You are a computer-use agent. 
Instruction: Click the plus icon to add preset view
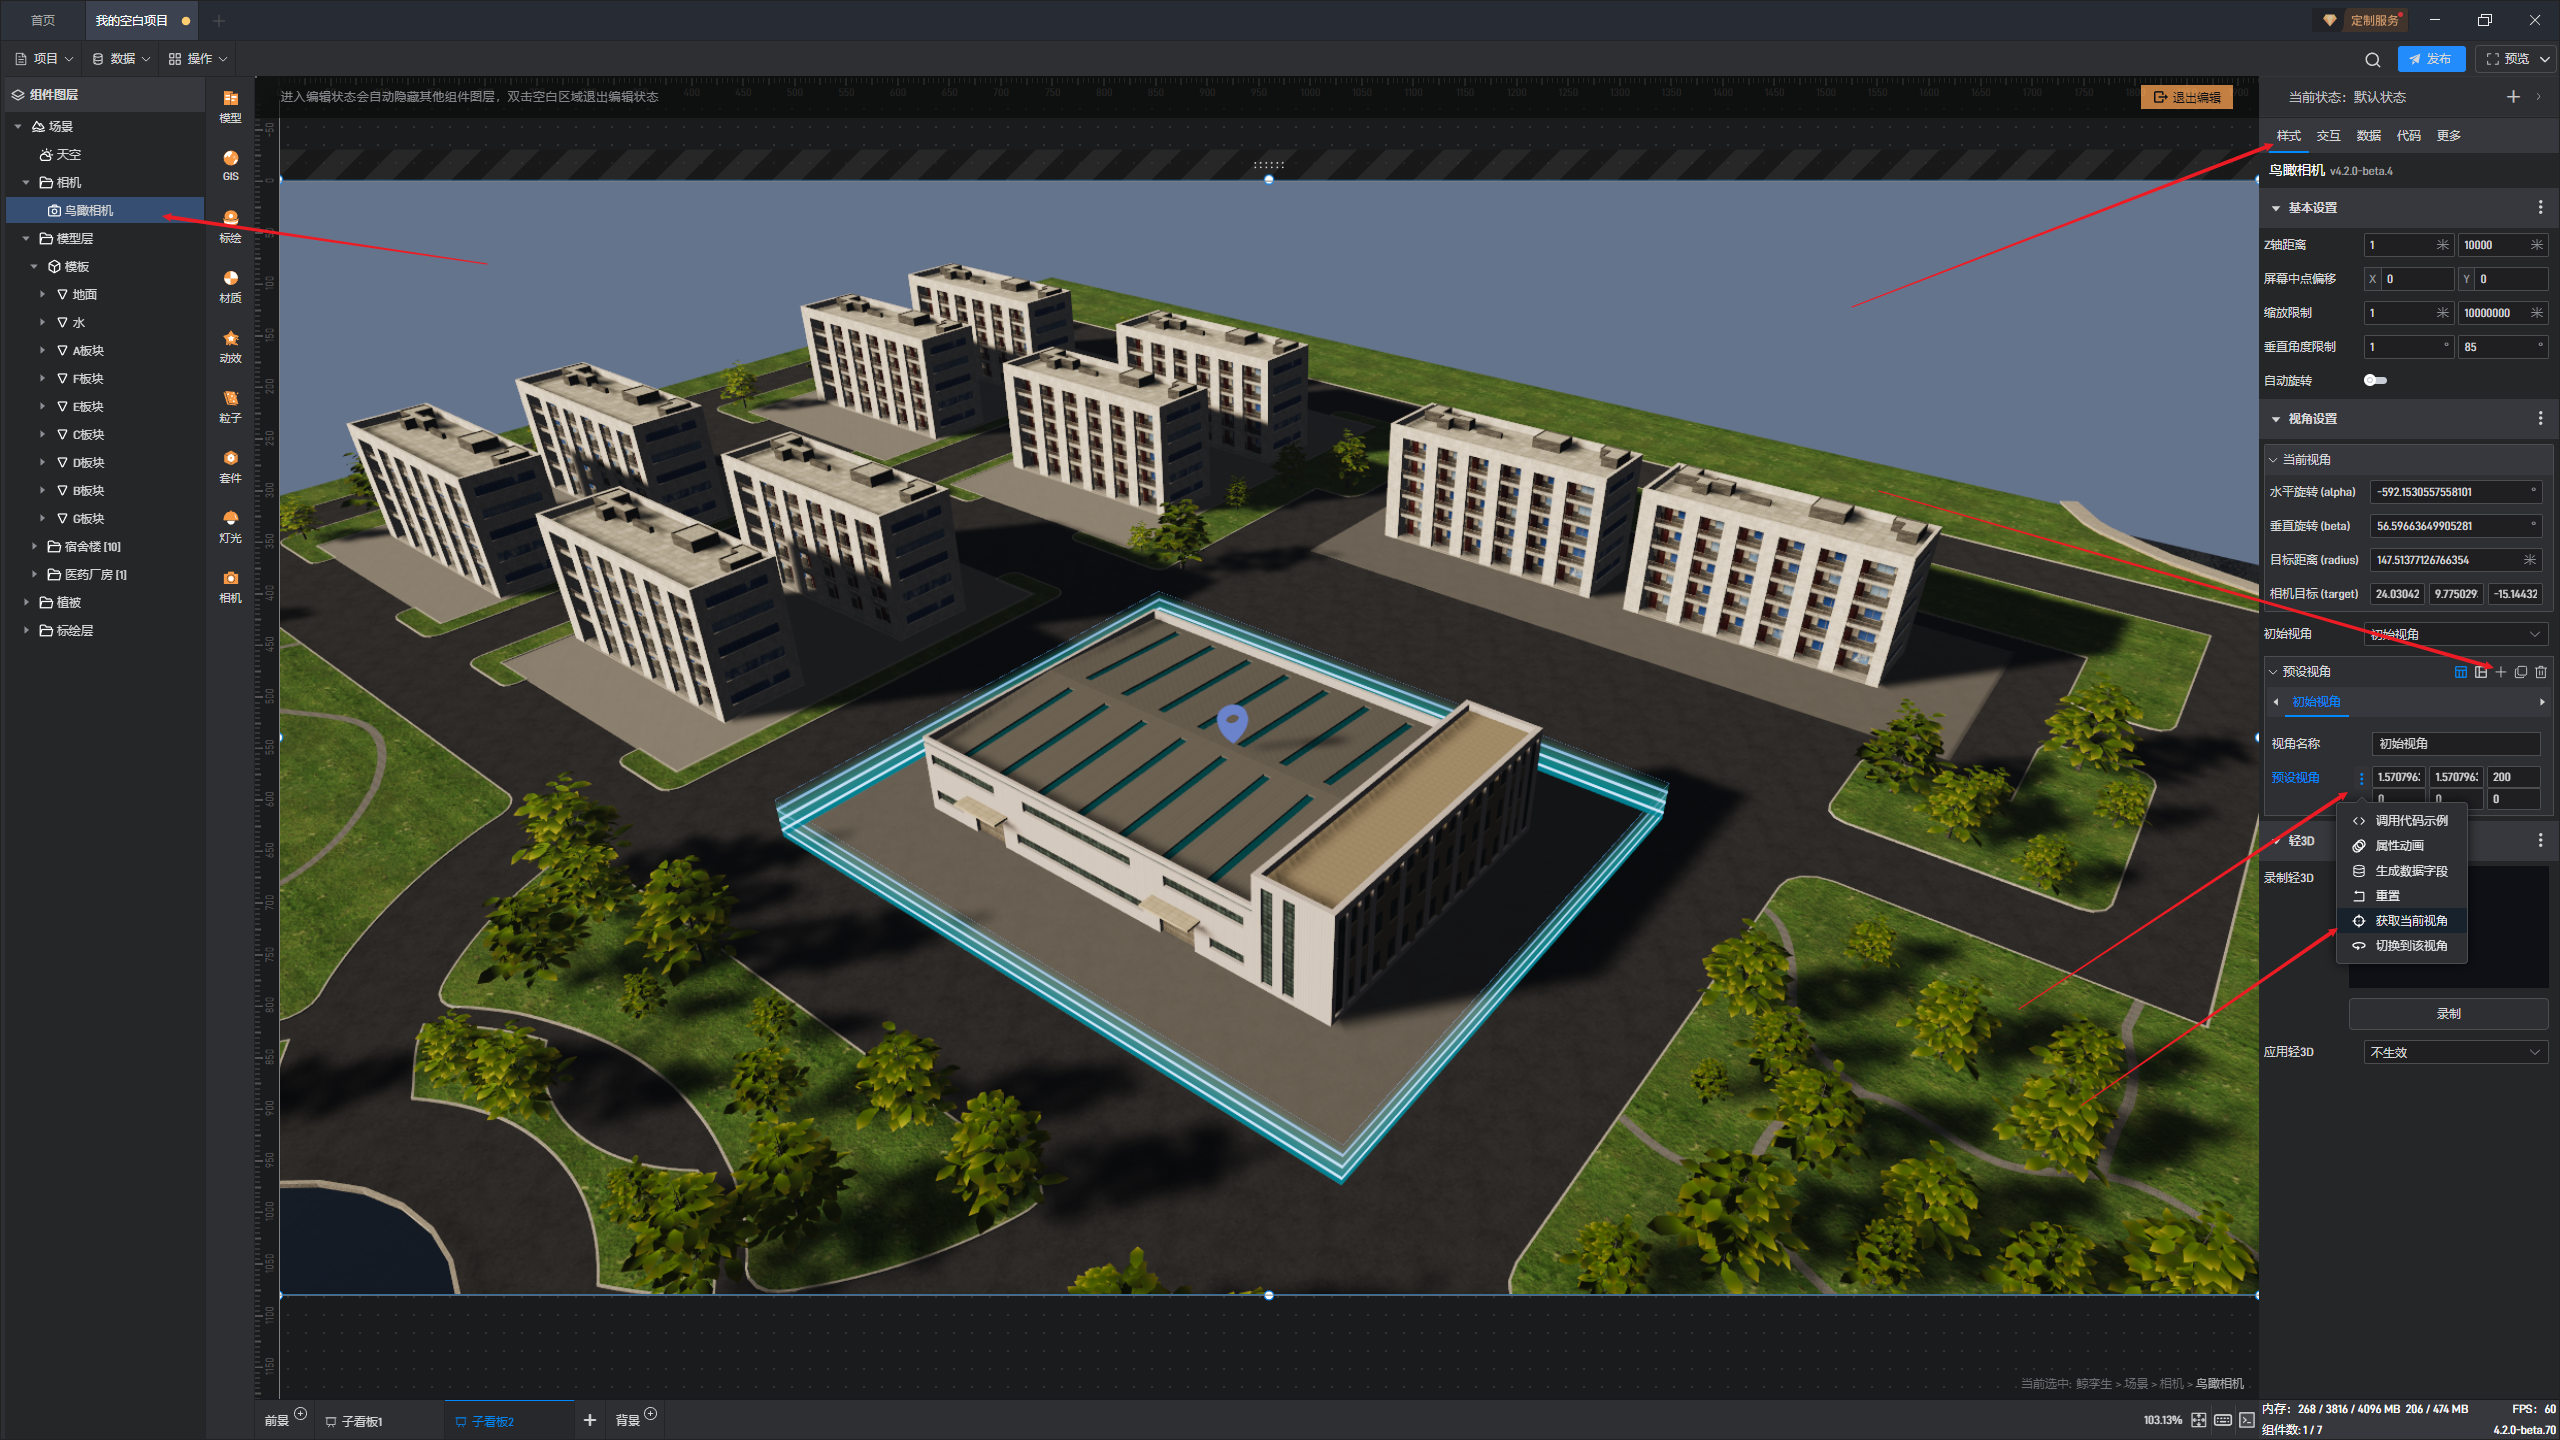coord(2501,672)
